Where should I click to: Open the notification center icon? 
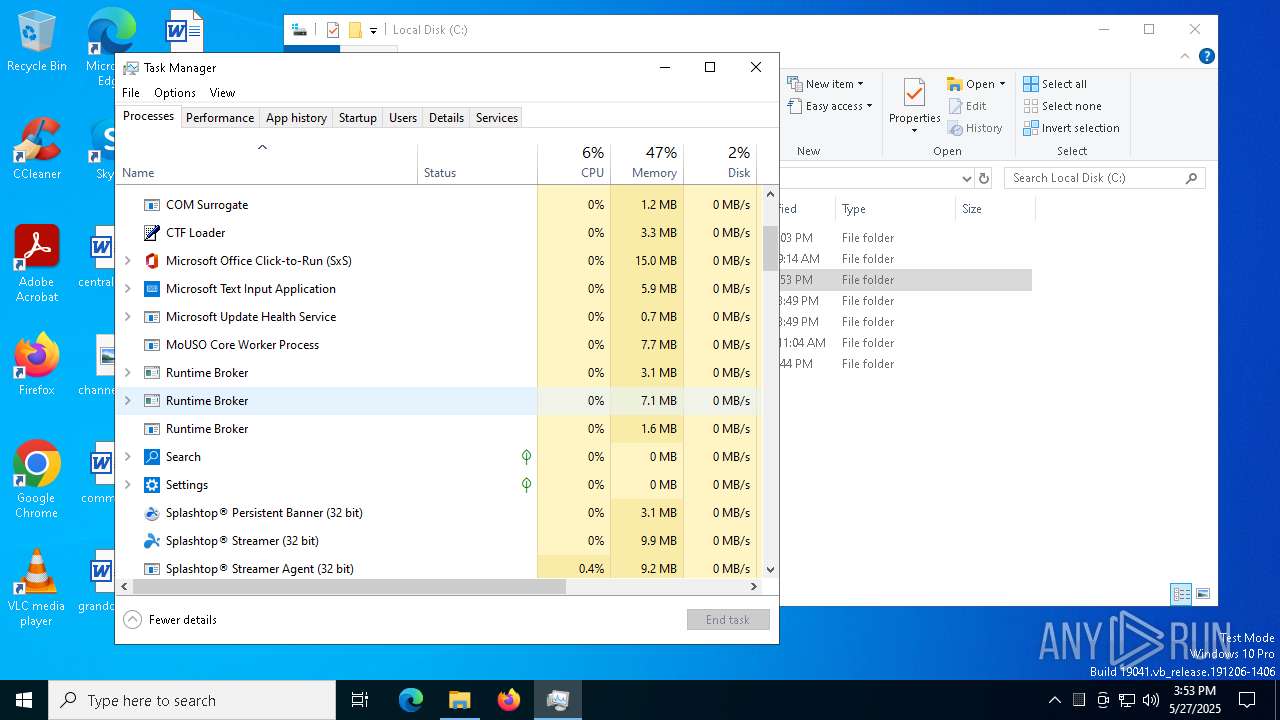tap(1247, 700)
